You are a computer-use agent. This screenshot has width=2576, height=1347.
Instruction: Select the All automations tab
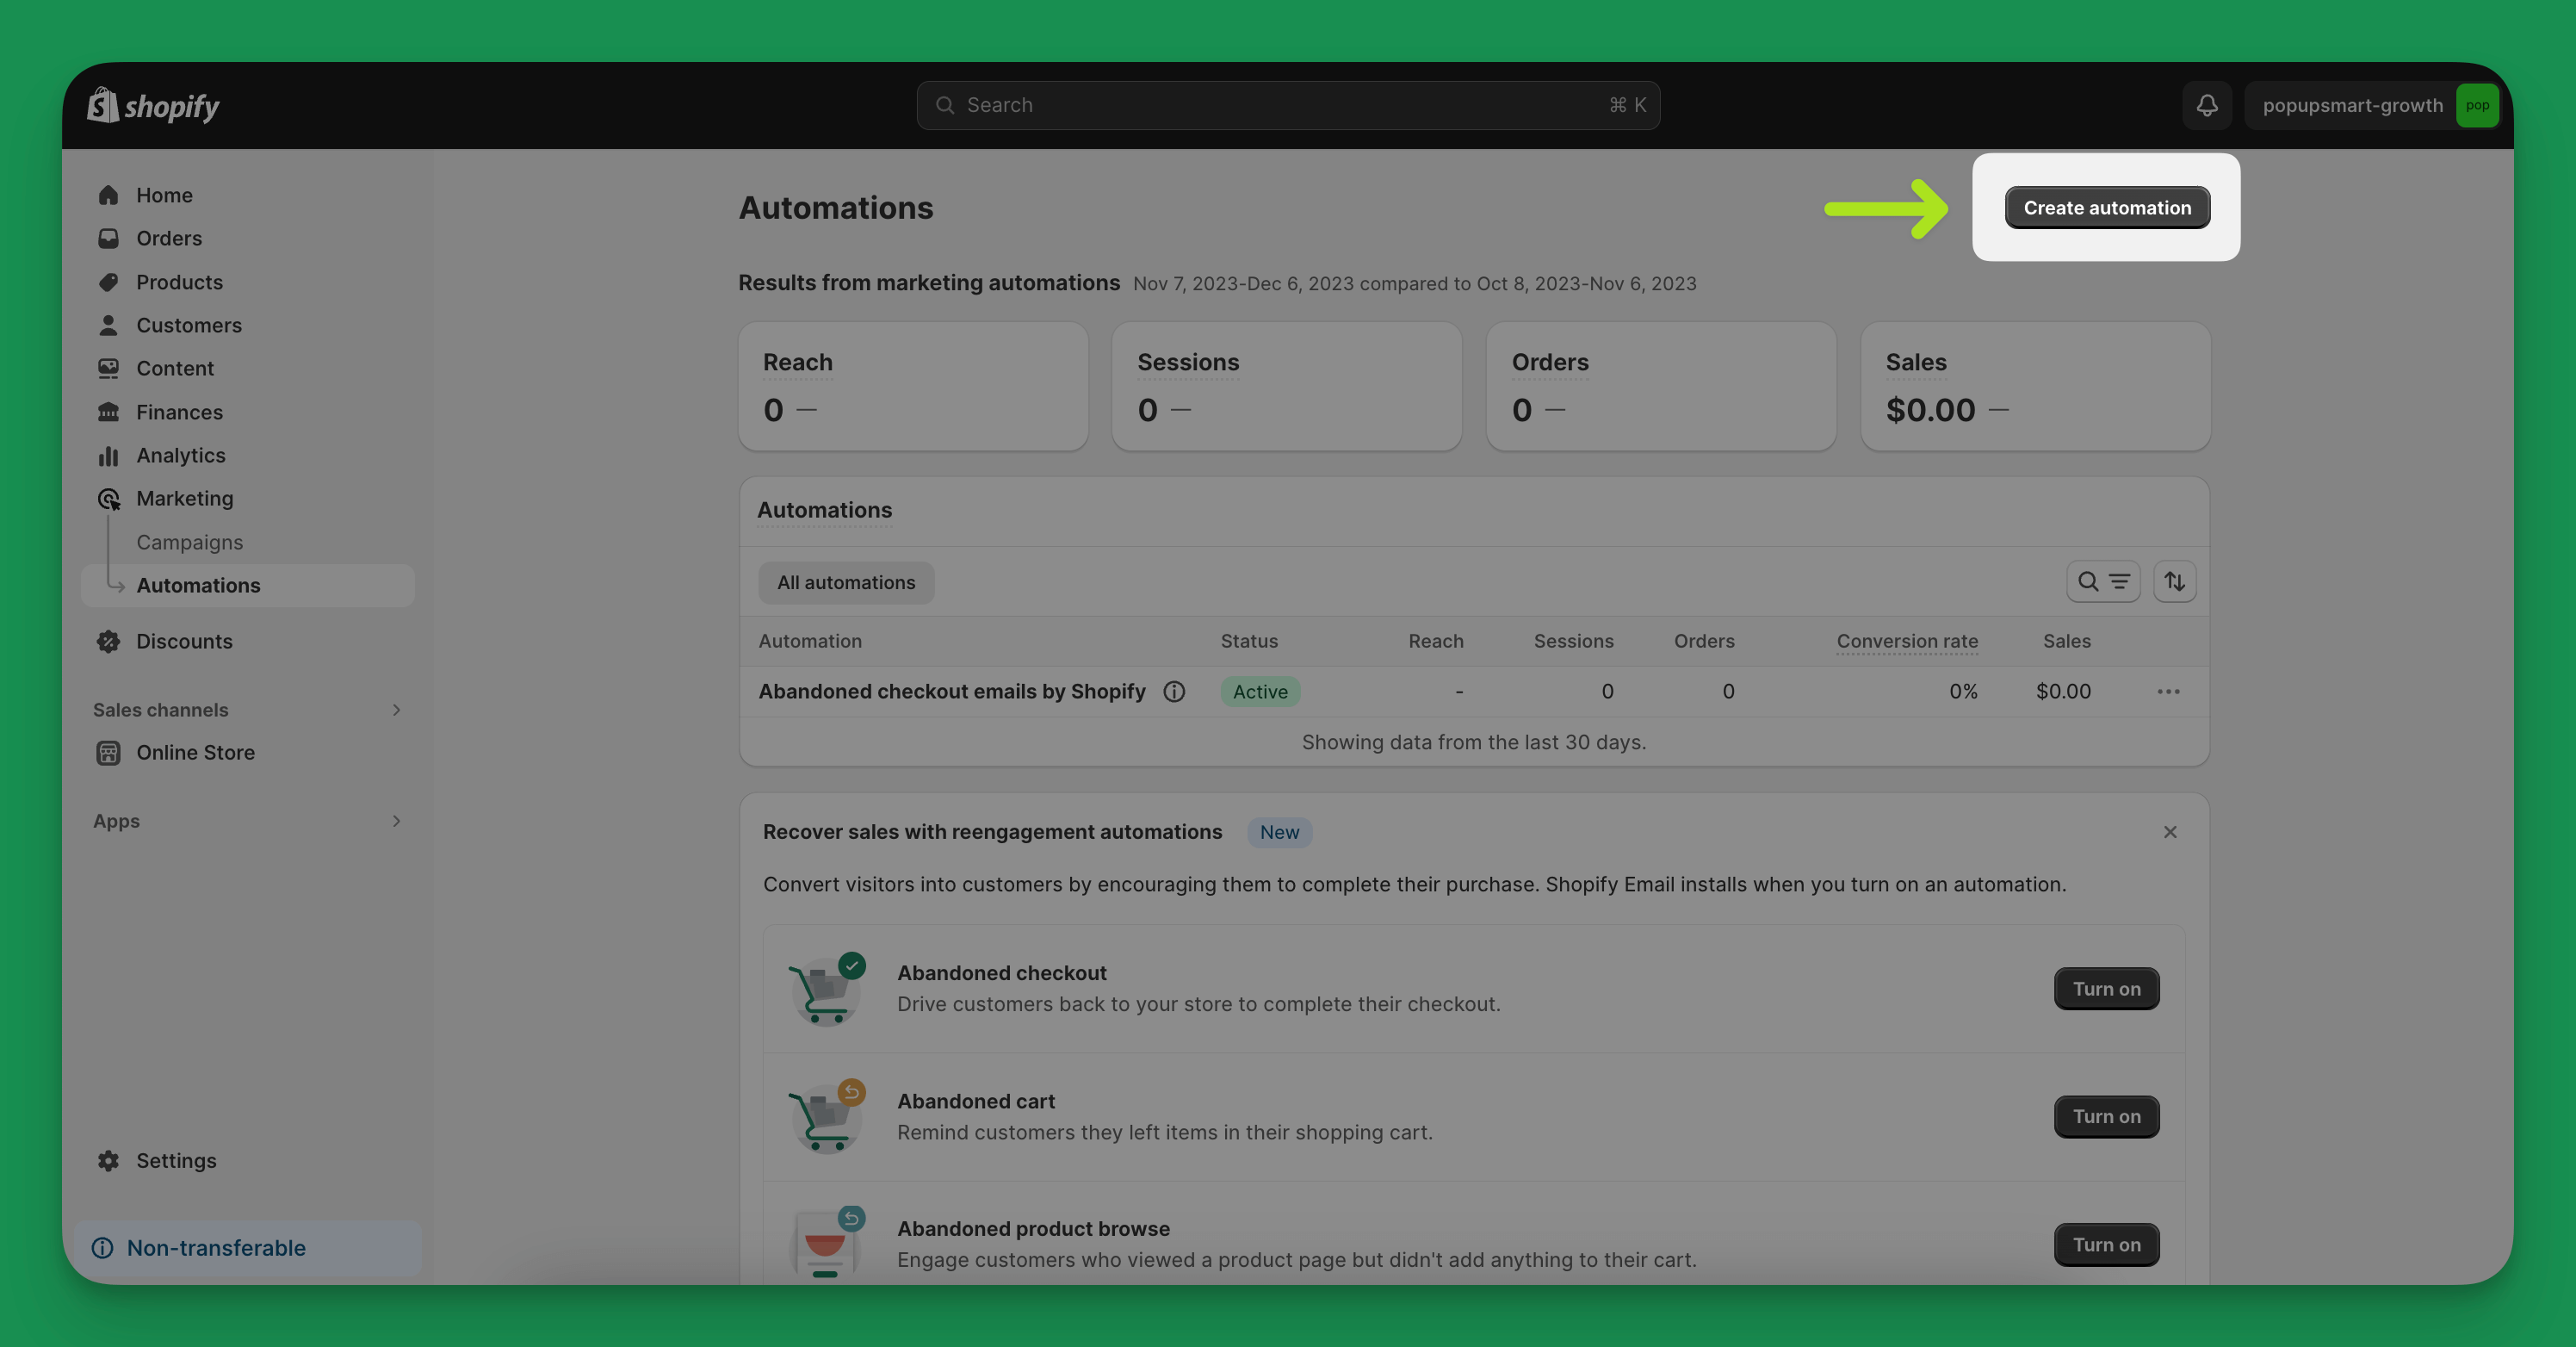point(846,582)
